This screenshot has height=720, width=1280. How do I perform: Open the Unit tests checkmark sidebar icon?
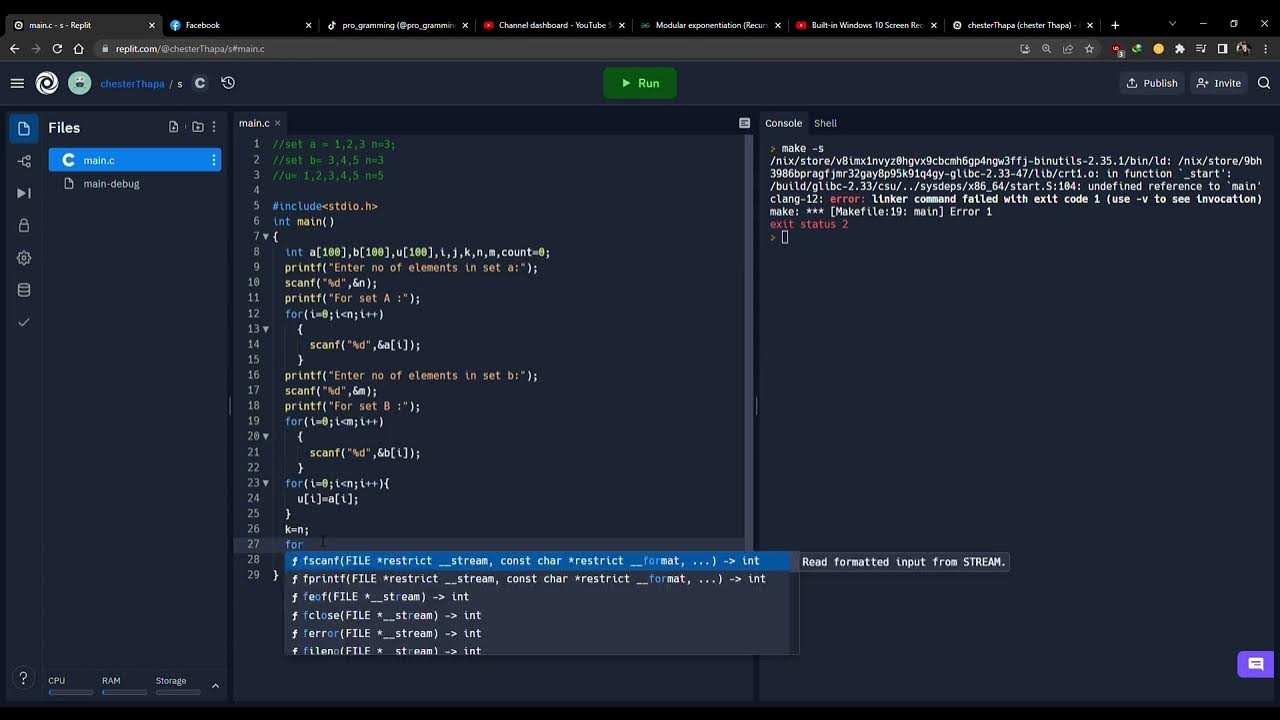(24, 322)
